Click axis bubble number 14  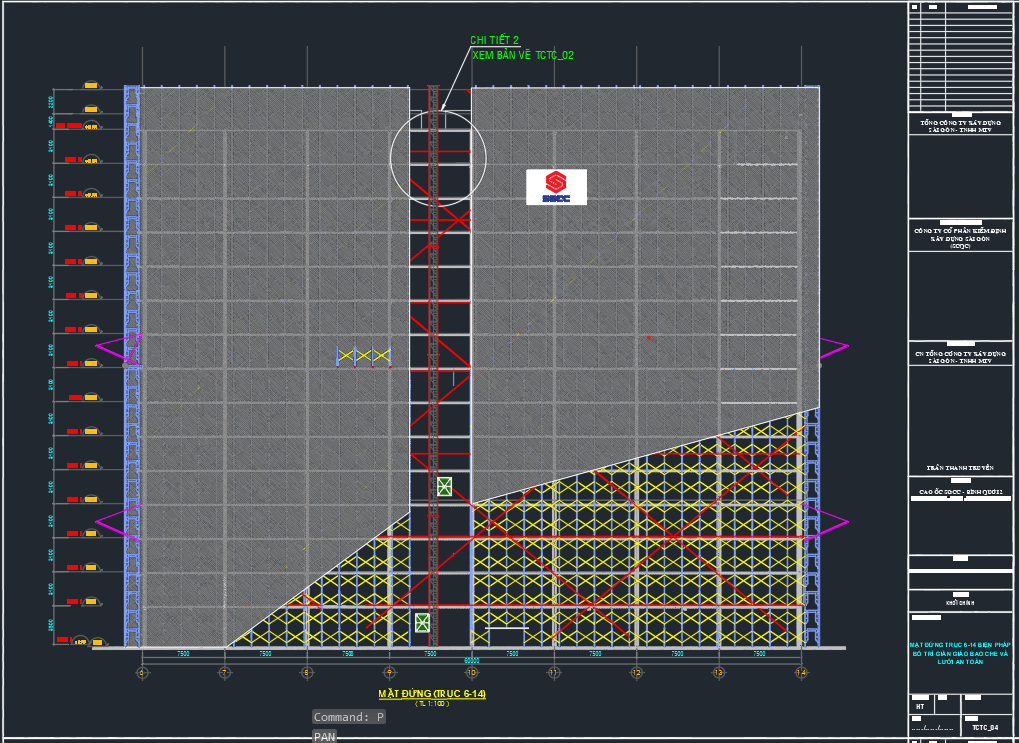800,673
